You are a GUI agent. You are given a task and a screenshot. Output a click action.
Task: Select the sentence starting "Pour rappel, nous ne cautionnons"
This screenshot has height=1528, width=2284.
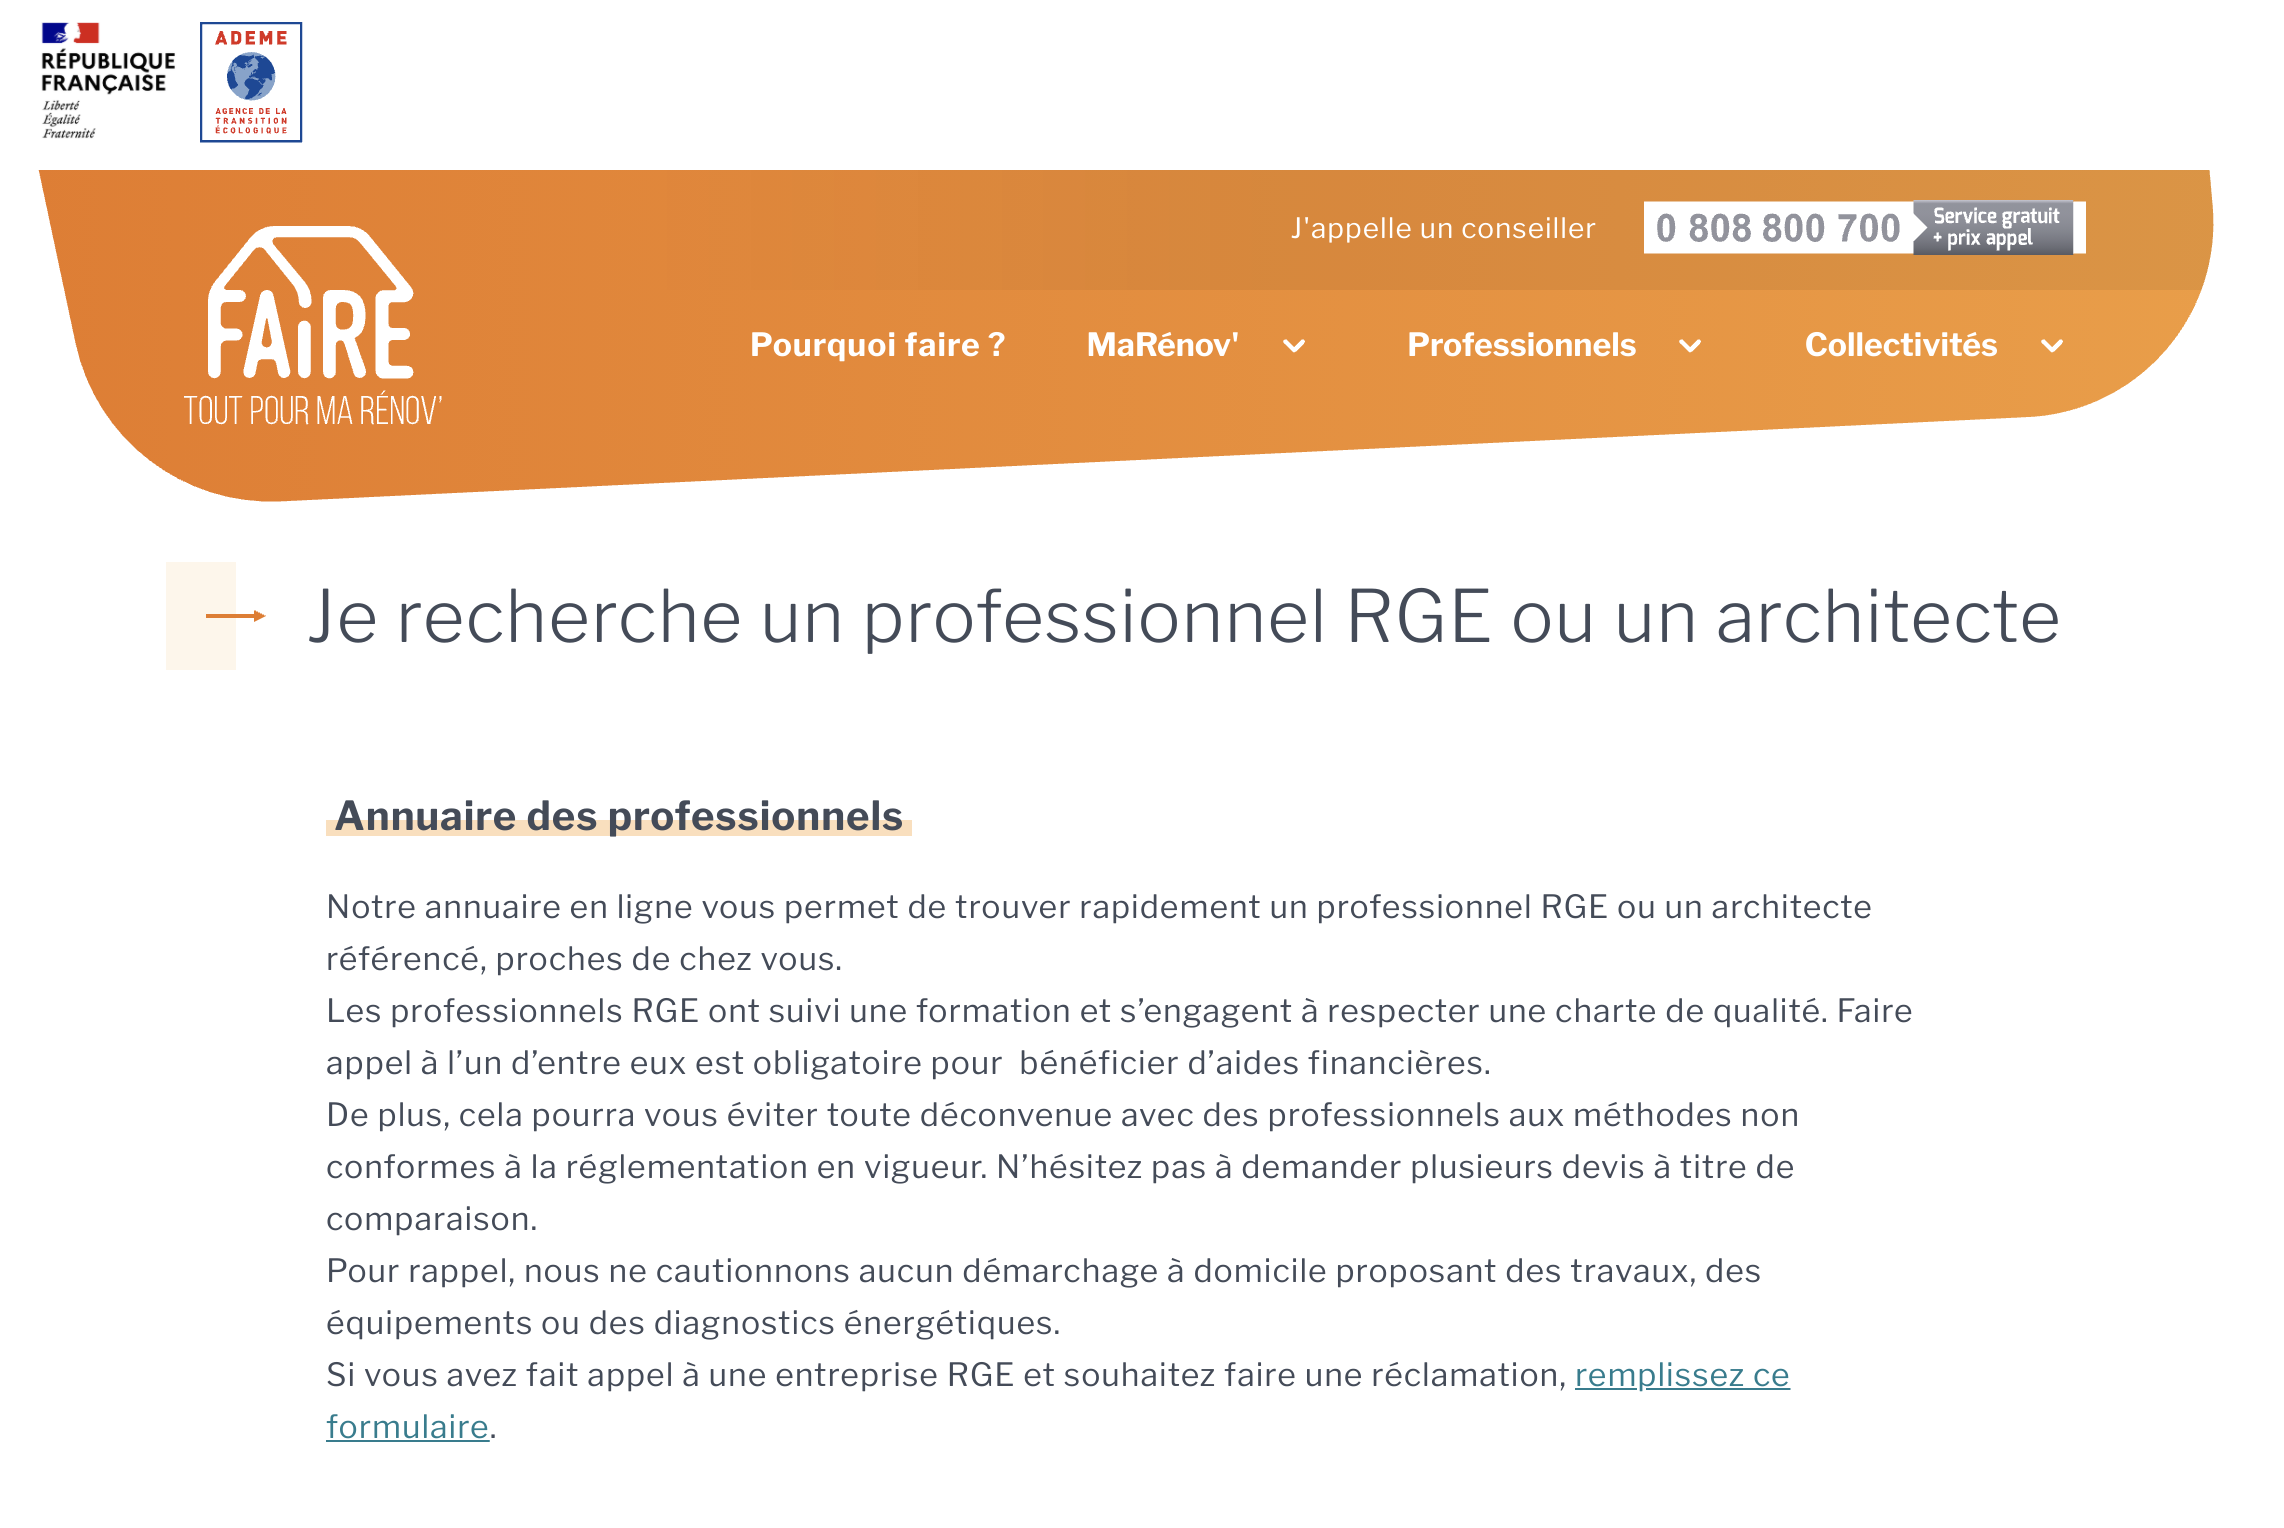(1043, 1297)
